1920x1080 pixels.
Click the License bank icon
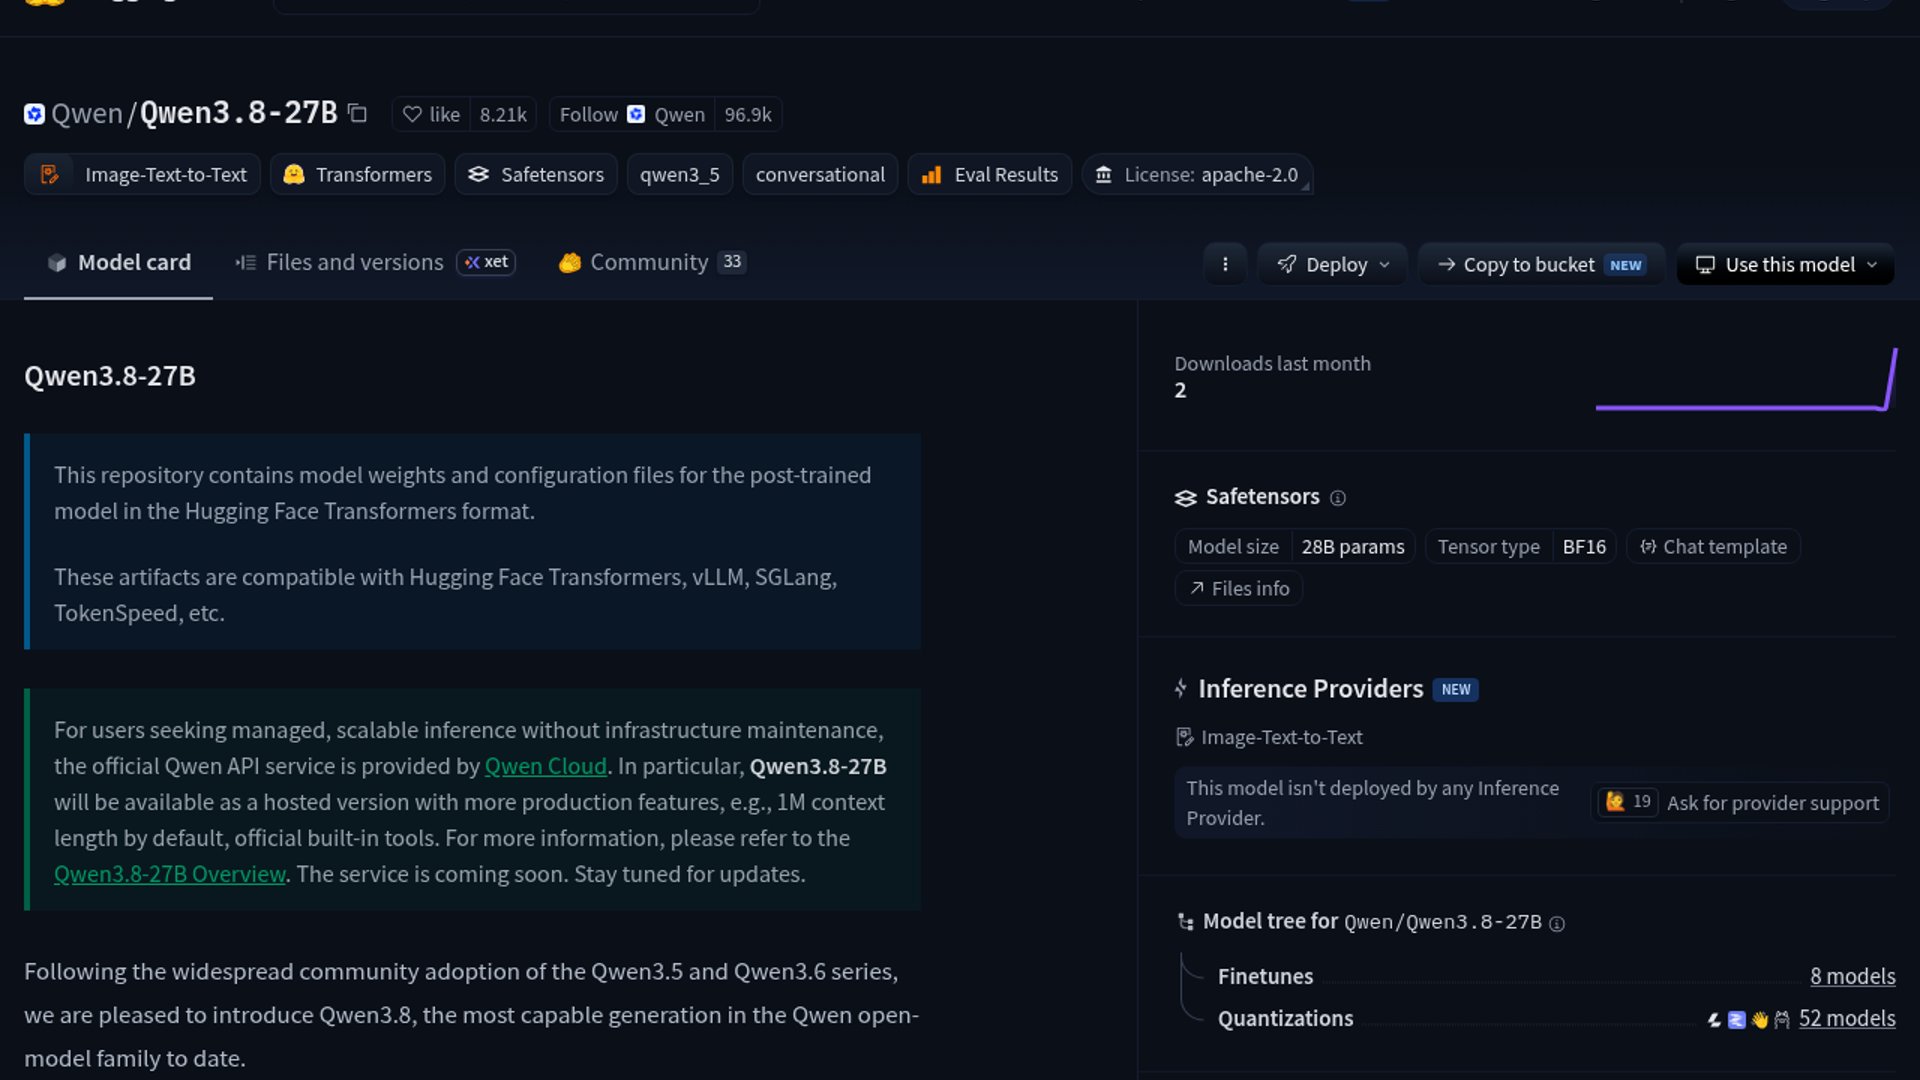[1103, 175]
